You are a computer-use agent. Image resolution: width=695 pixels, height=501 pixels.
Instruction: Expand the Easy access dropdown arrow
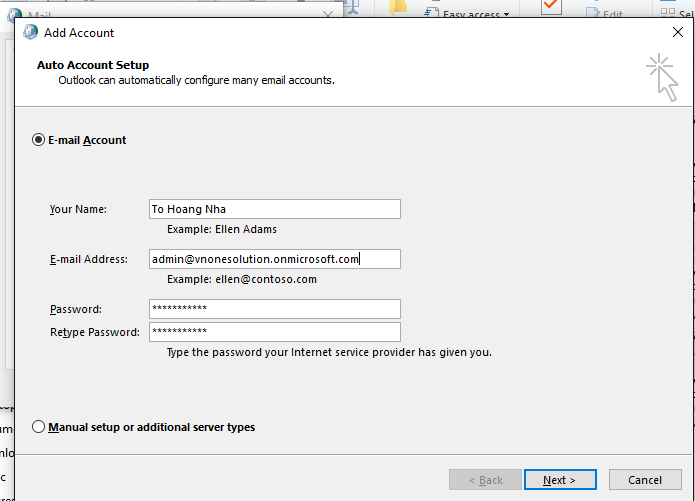506,15
